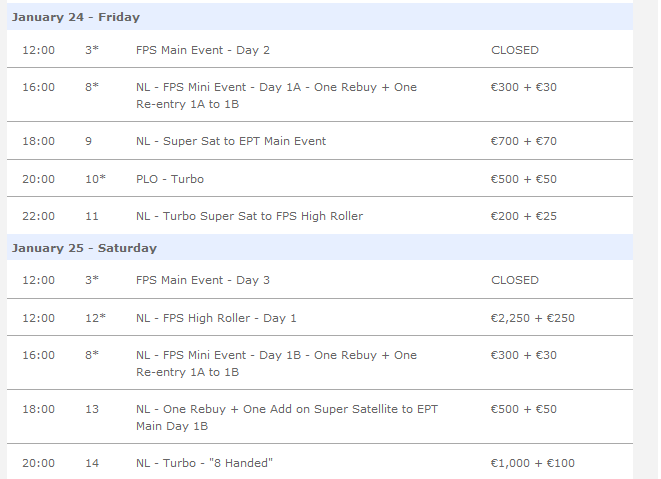The width and height of the screenshot is (661, 479).
Task: Click One Rebuy + One Add on Super Satellite event
Action: (287, 417)
